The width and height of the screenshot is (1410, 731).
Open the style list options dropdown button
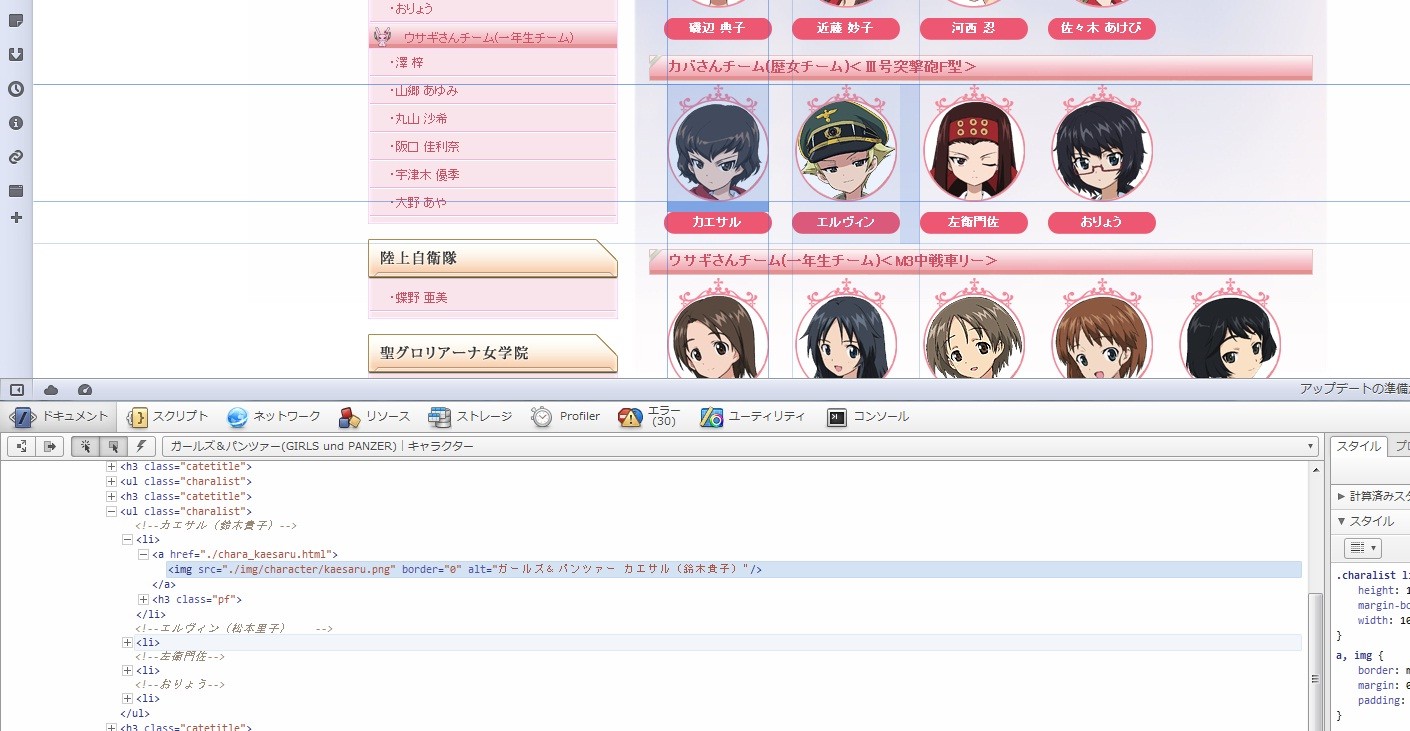(x=1362, y=548)
